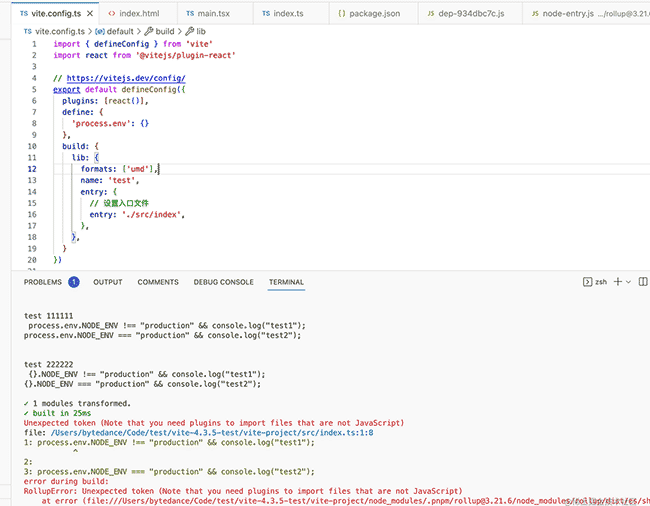This screenshot has height=506, width=650.
Task: Click the problems count badge
Action: coord(74,282)
